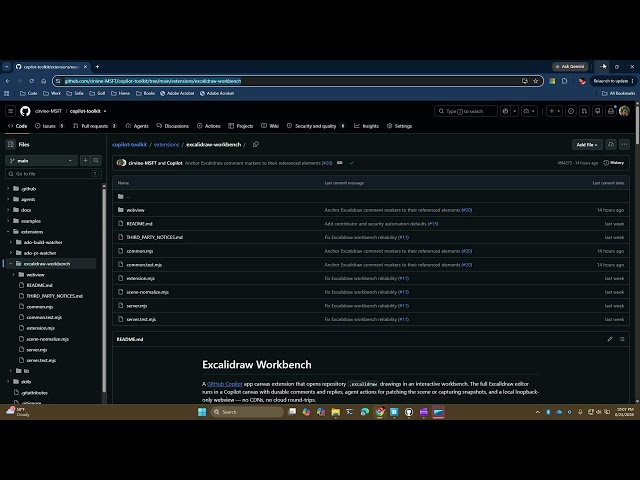Click the Microsoft colored squares extension icon
This screenshot has height=480, width=640.
coord(552,81)
